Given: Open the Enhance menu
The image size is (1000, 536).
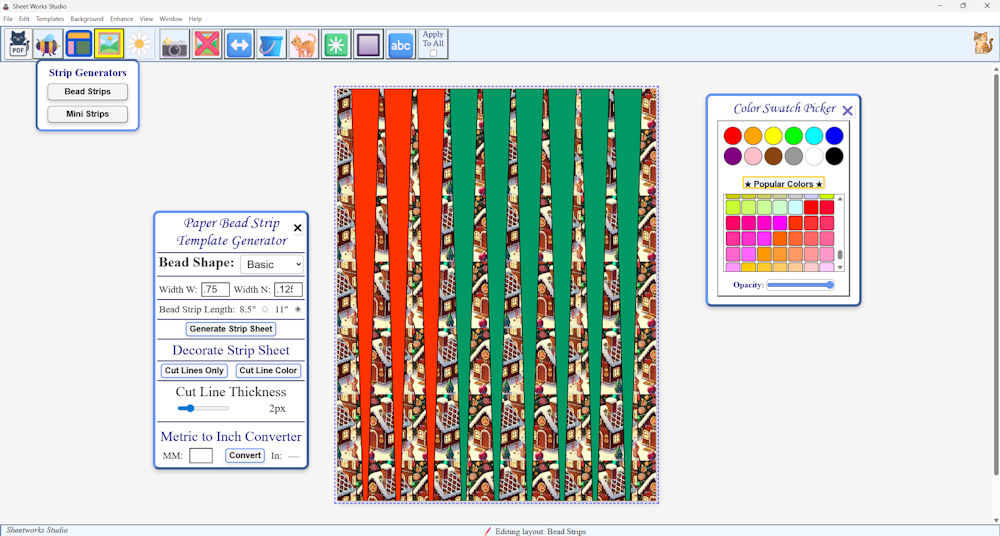Looking at the screenshot, I should click(x=121, y=19).
